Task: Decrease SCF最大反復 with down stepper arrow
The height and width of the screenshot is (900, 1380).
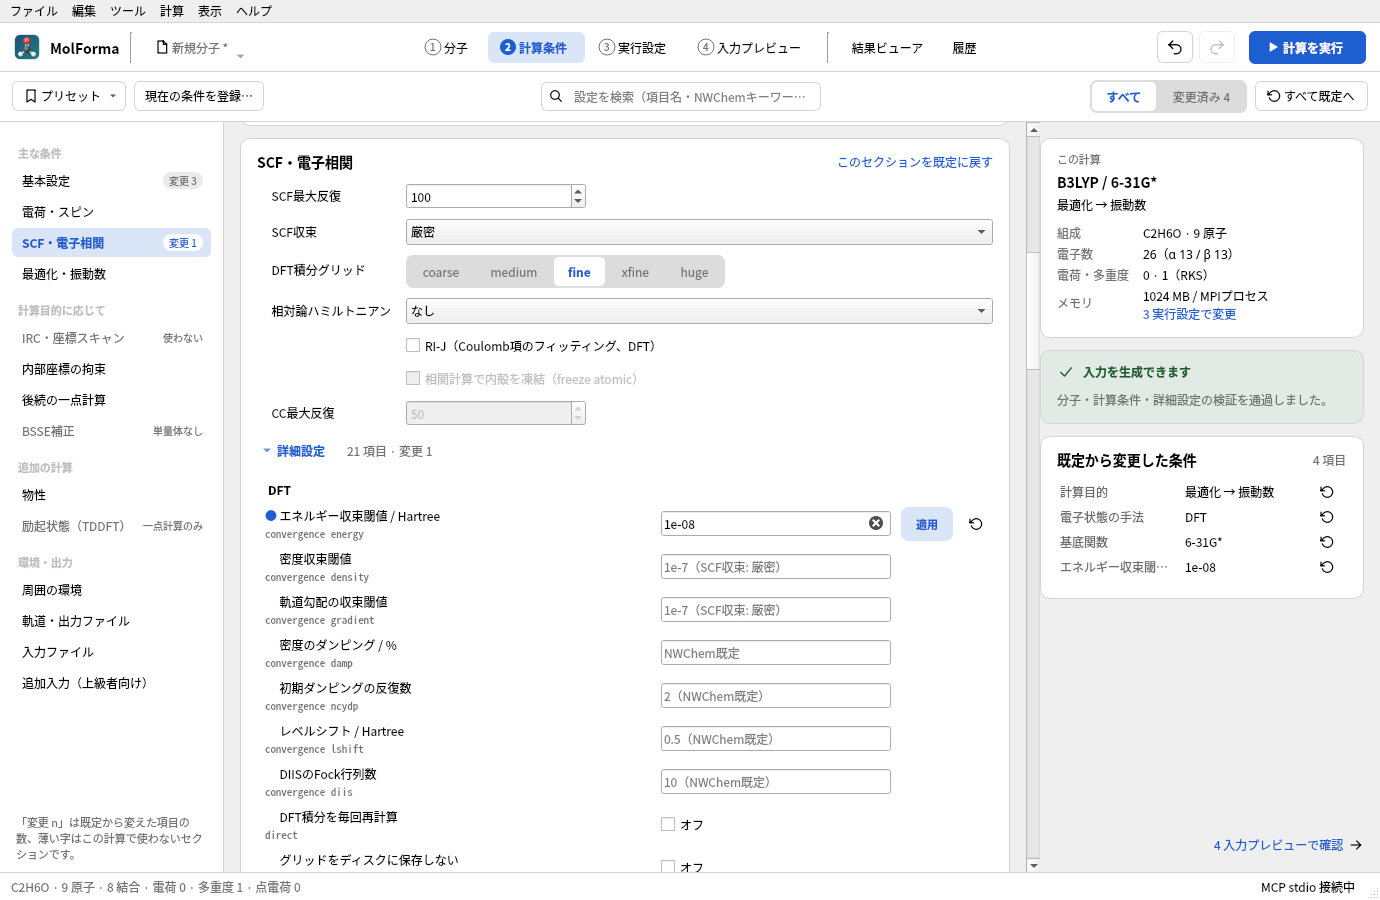Action: [578, 202]
